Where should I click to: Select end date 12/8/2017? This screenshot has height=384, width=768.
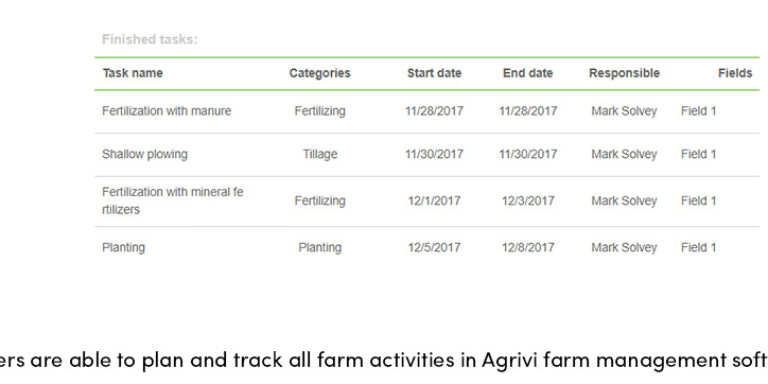point(528,247)
